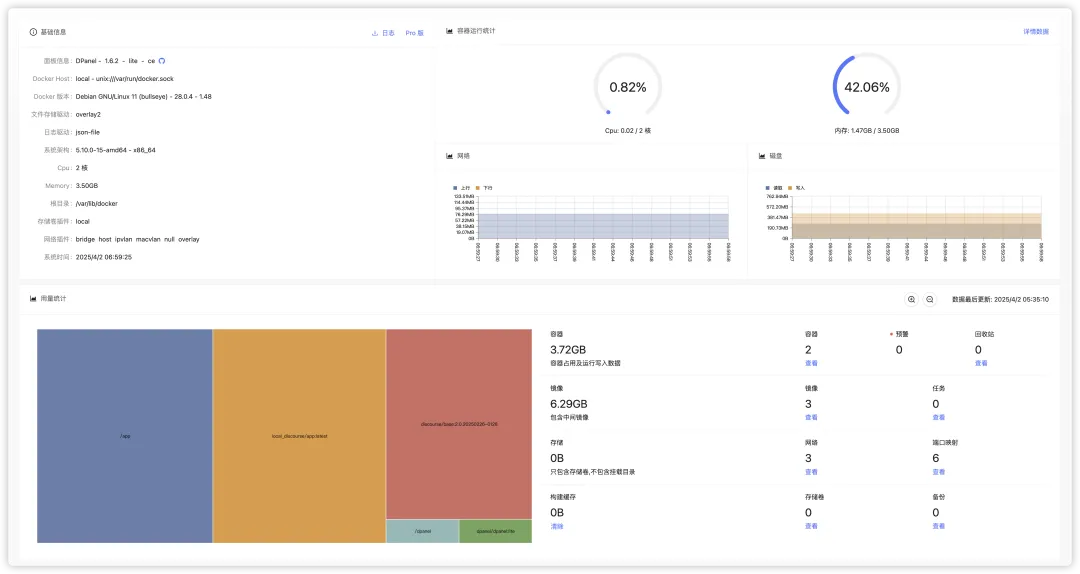Image resolution: width=1080 pixels, height=574 pixels.
Task: Click the info icon beside 基础信息
Action: 33,33
